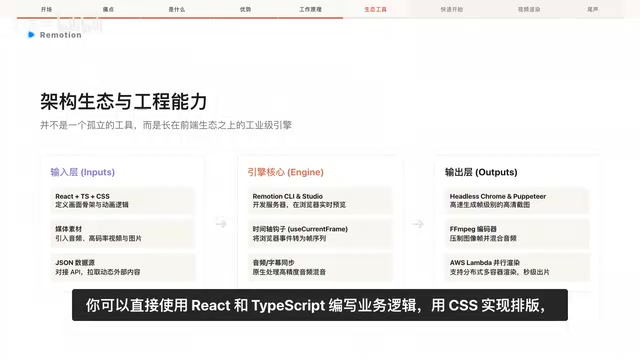Open the 是什么 chapter tab
This screenshot has height=360, width=640.
click(x=177, y=9)
